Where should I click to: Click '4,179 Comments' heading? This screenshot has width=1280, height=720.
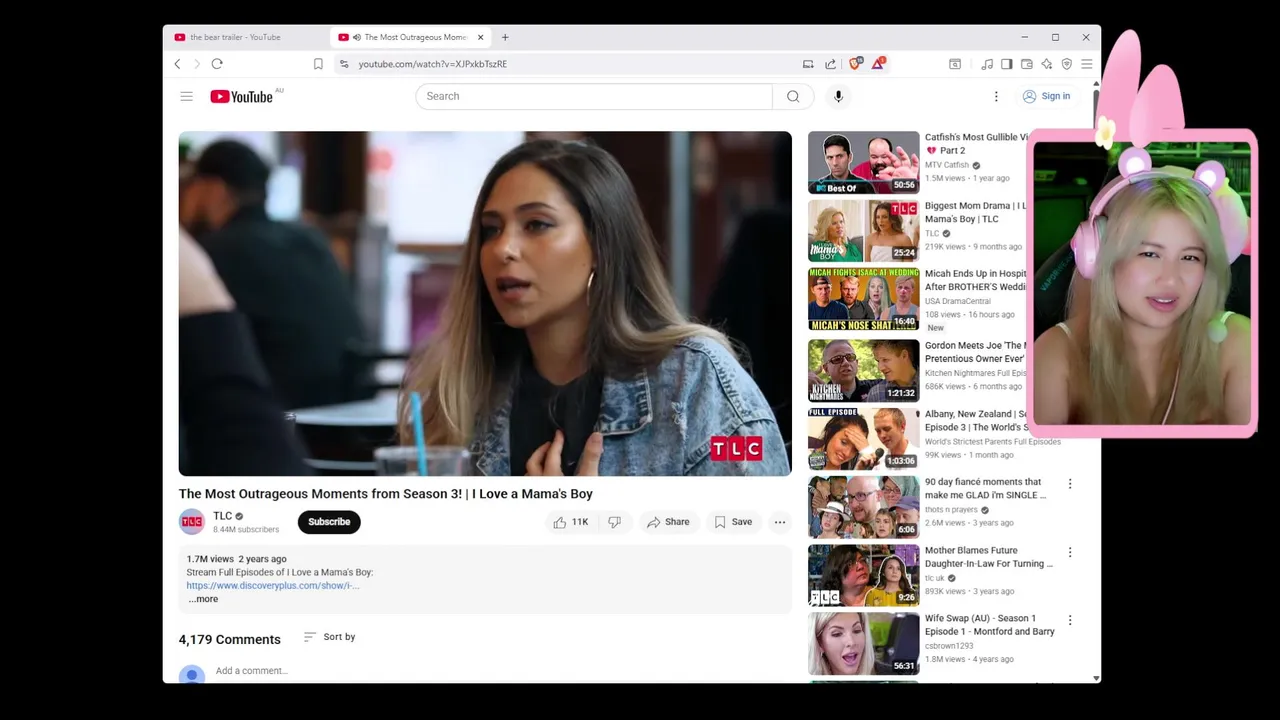coord(230,640)
